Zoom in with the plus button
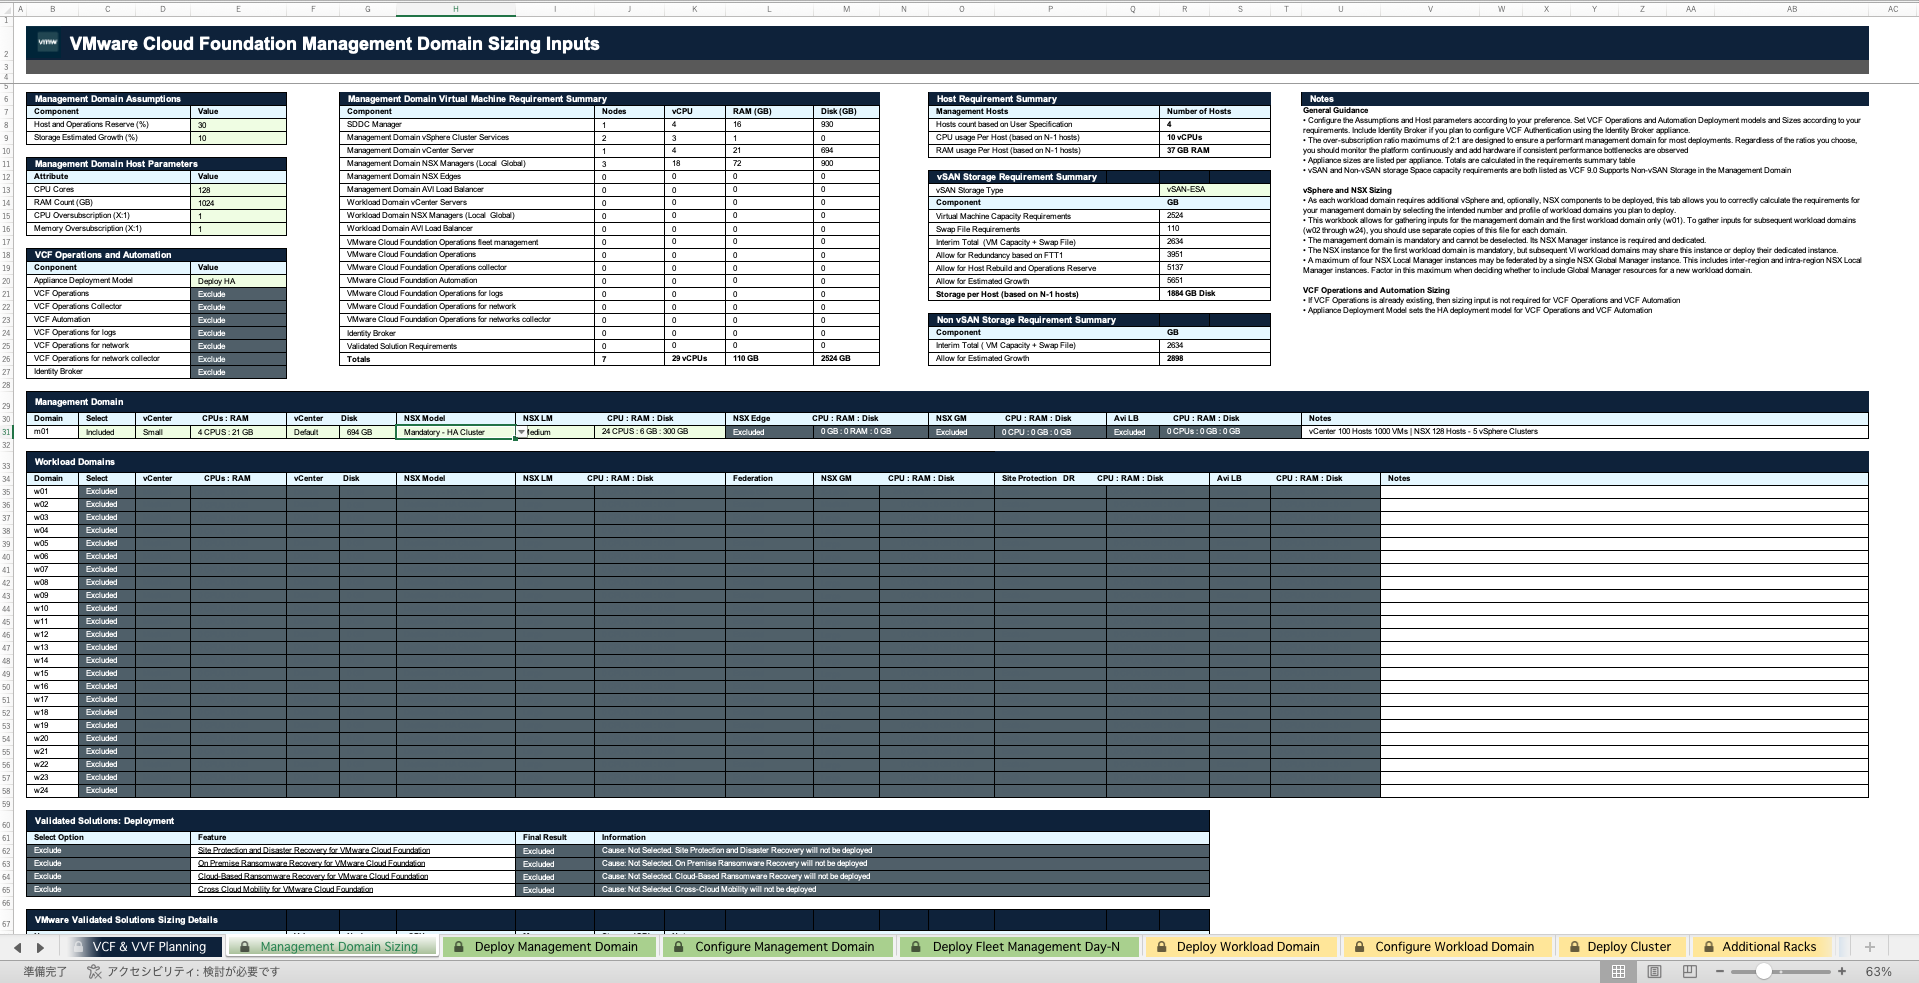The image size is (1919, 983). tap(1842, 971)
